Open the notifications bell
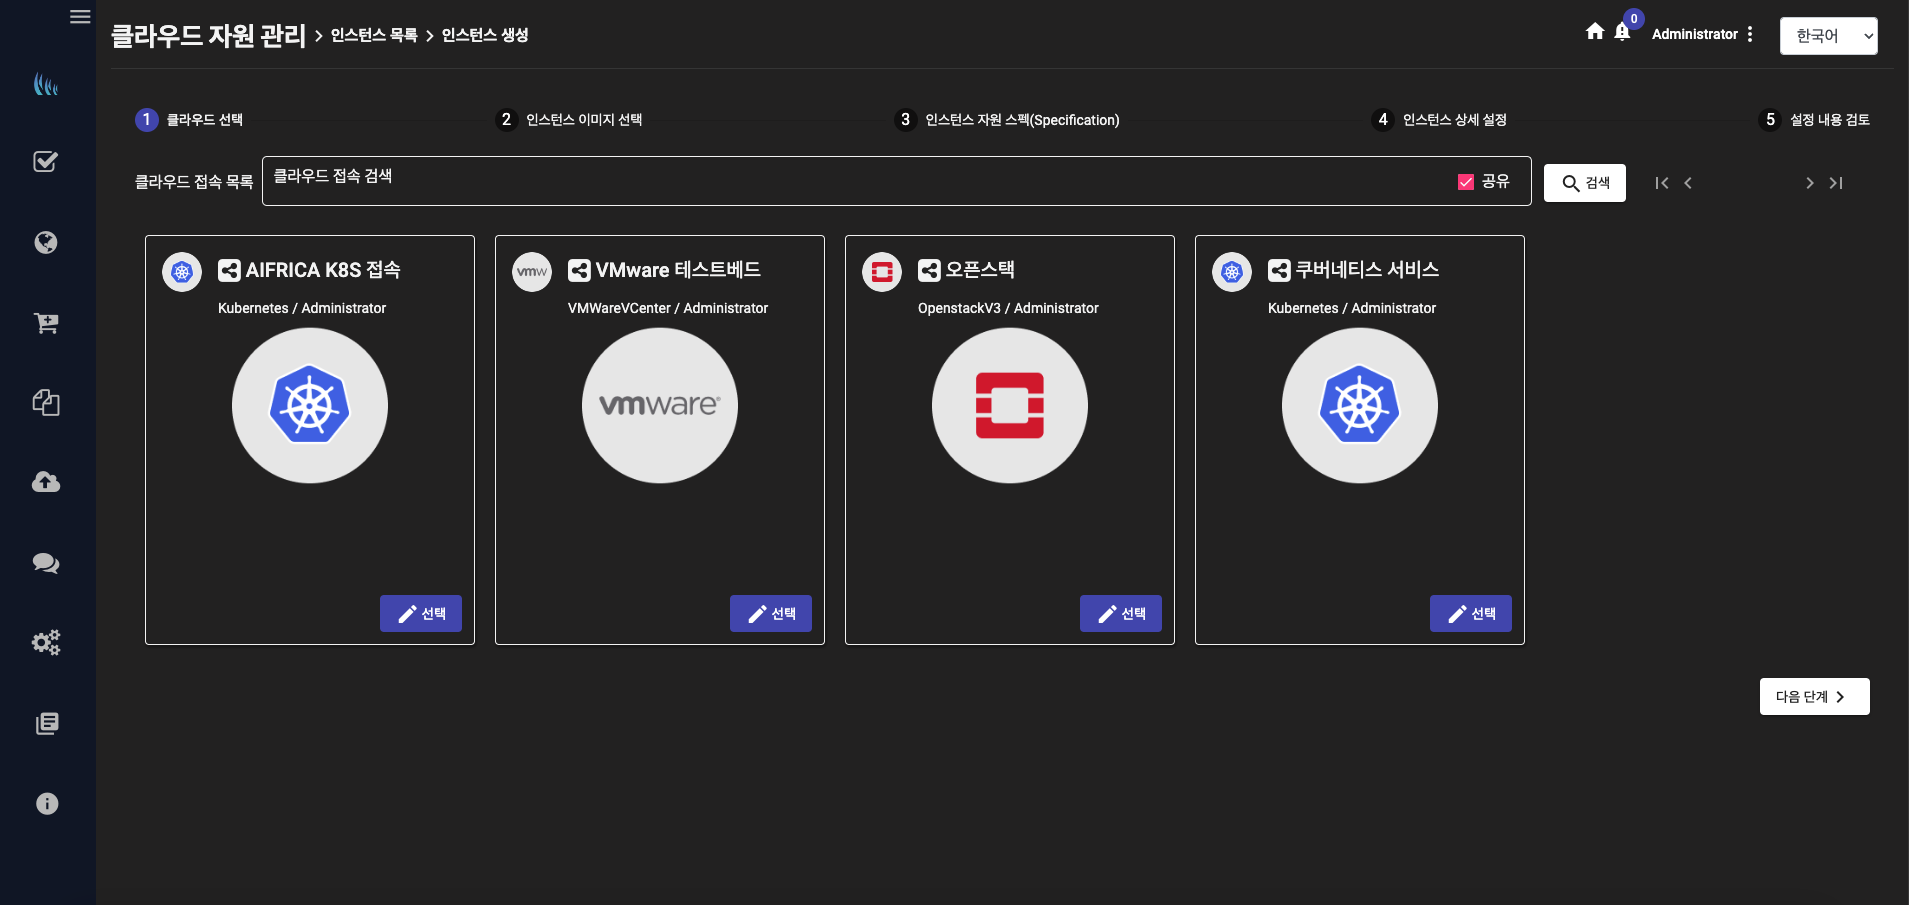Screen dimensions: 1909x905 point(1622,32)
